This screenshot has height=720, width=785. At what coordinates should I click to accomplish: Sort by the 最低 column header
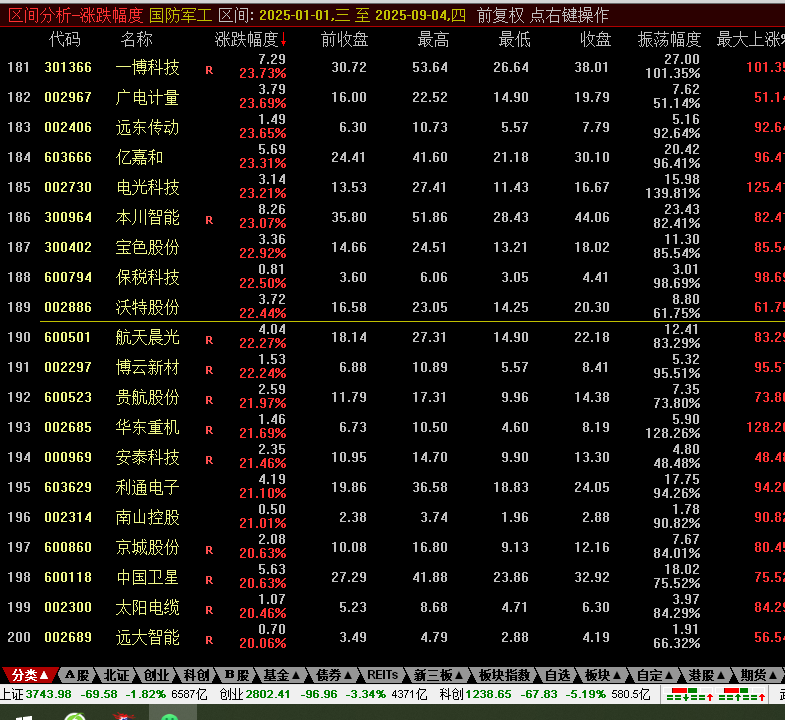click(x=514, y=40)
